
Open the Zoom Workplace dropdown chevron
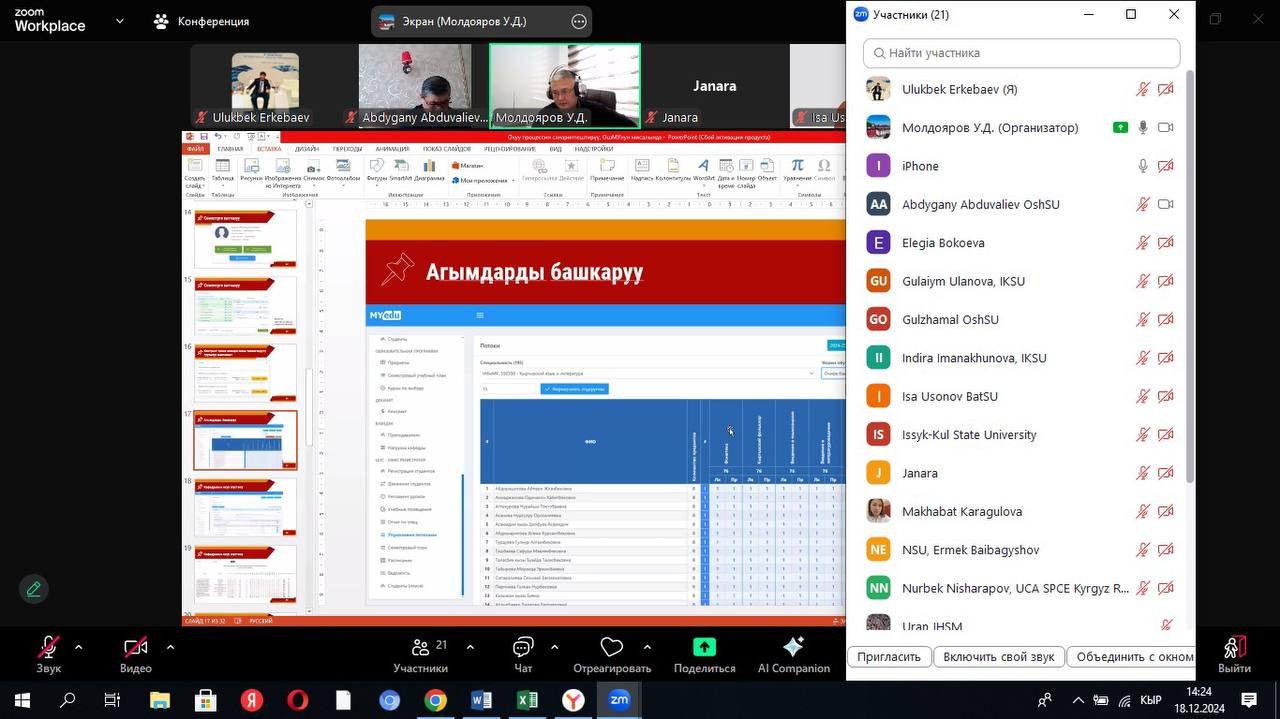click(x=120, y=20)
